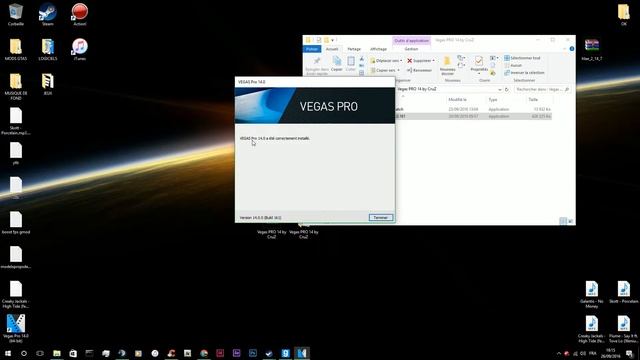Click the refresh icon beside address bar
This screenshot has width=640, height=360.
[x=507, y=89]
